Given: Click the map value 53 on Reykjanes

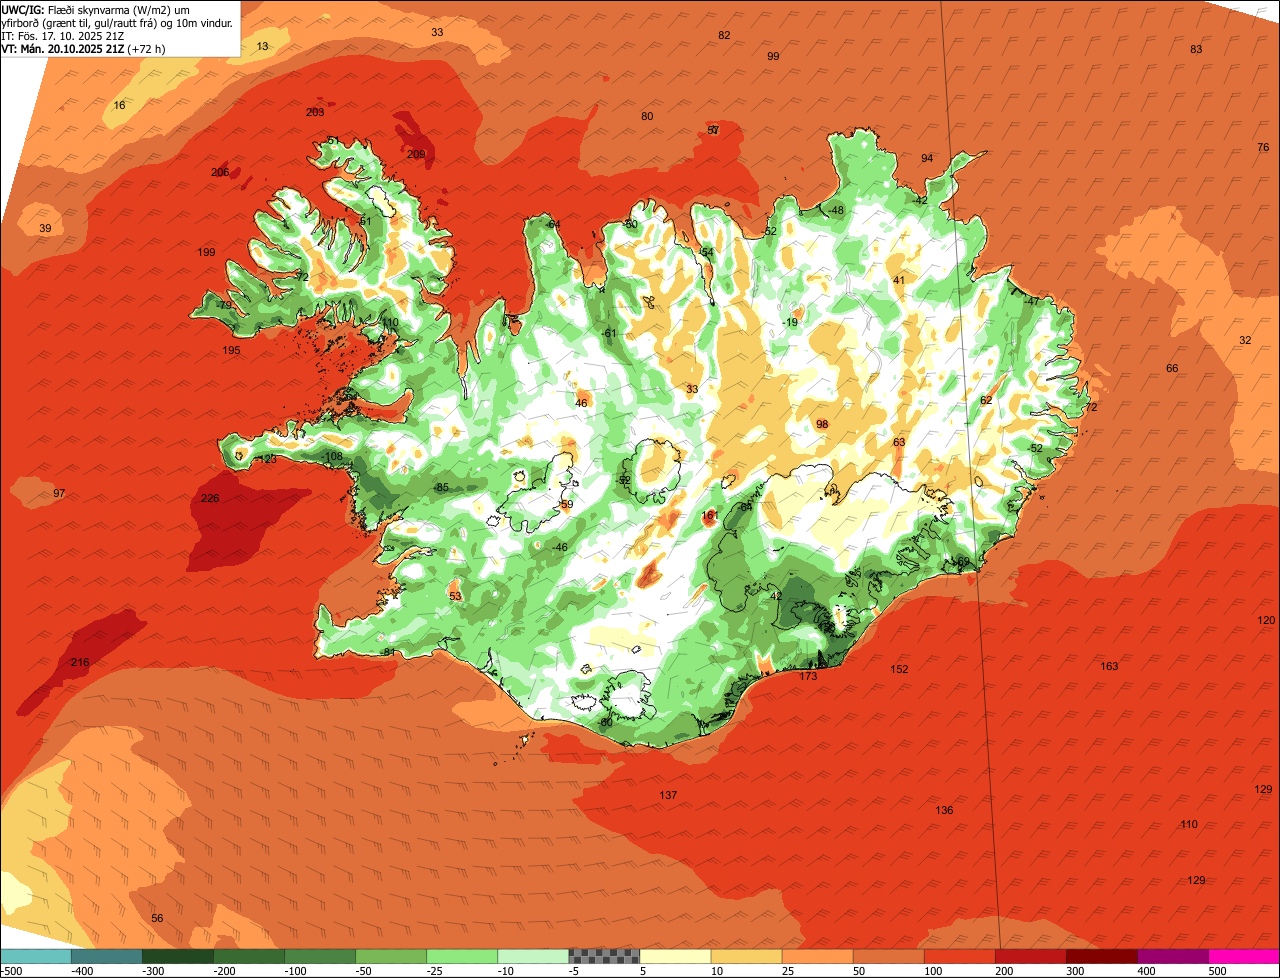Looking at the screenshot, I should pyautogui.click(x=455, y=596).
